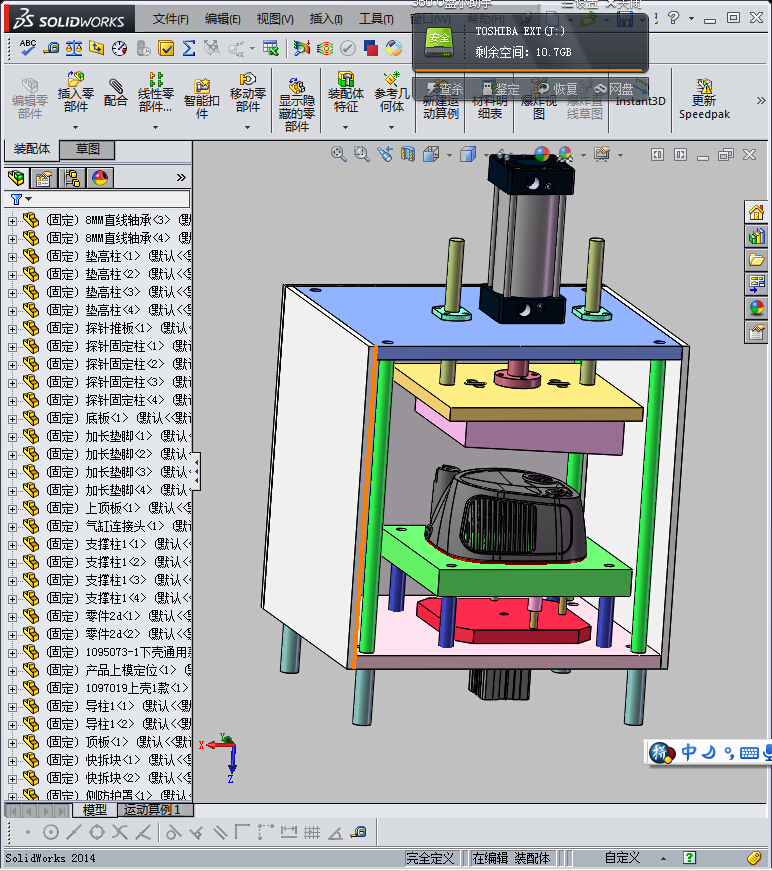Screen dimensions: 772x871
Task: Run the Check tool with yellow checkmark
Action: tap(166, 48)
